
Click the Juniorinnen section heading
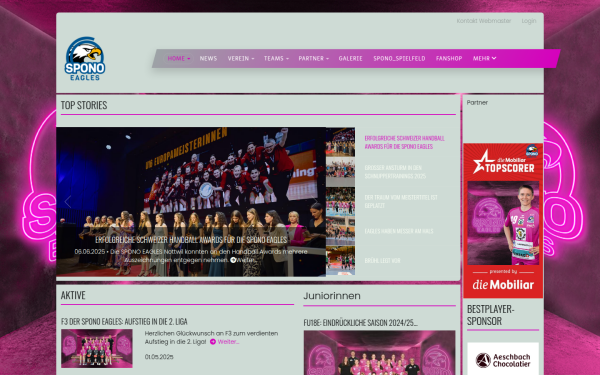coord(332,296)
